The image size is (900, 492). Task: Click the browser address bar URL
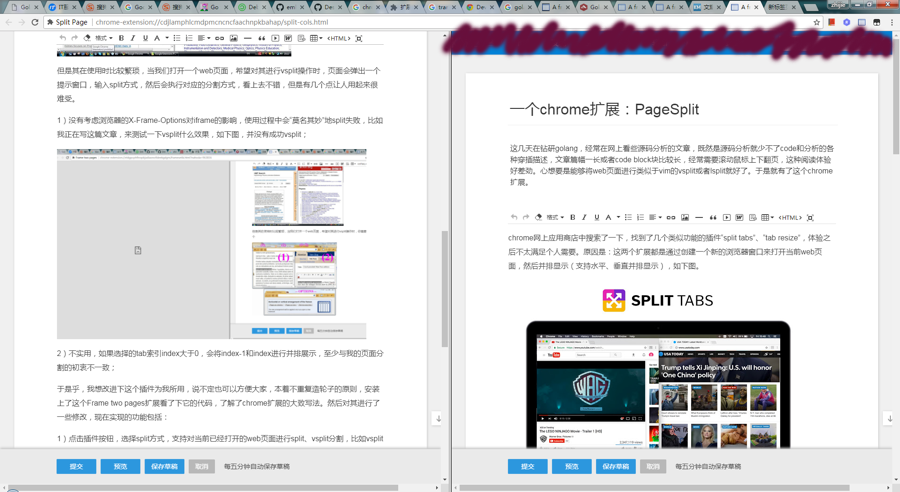coord(212,22)
